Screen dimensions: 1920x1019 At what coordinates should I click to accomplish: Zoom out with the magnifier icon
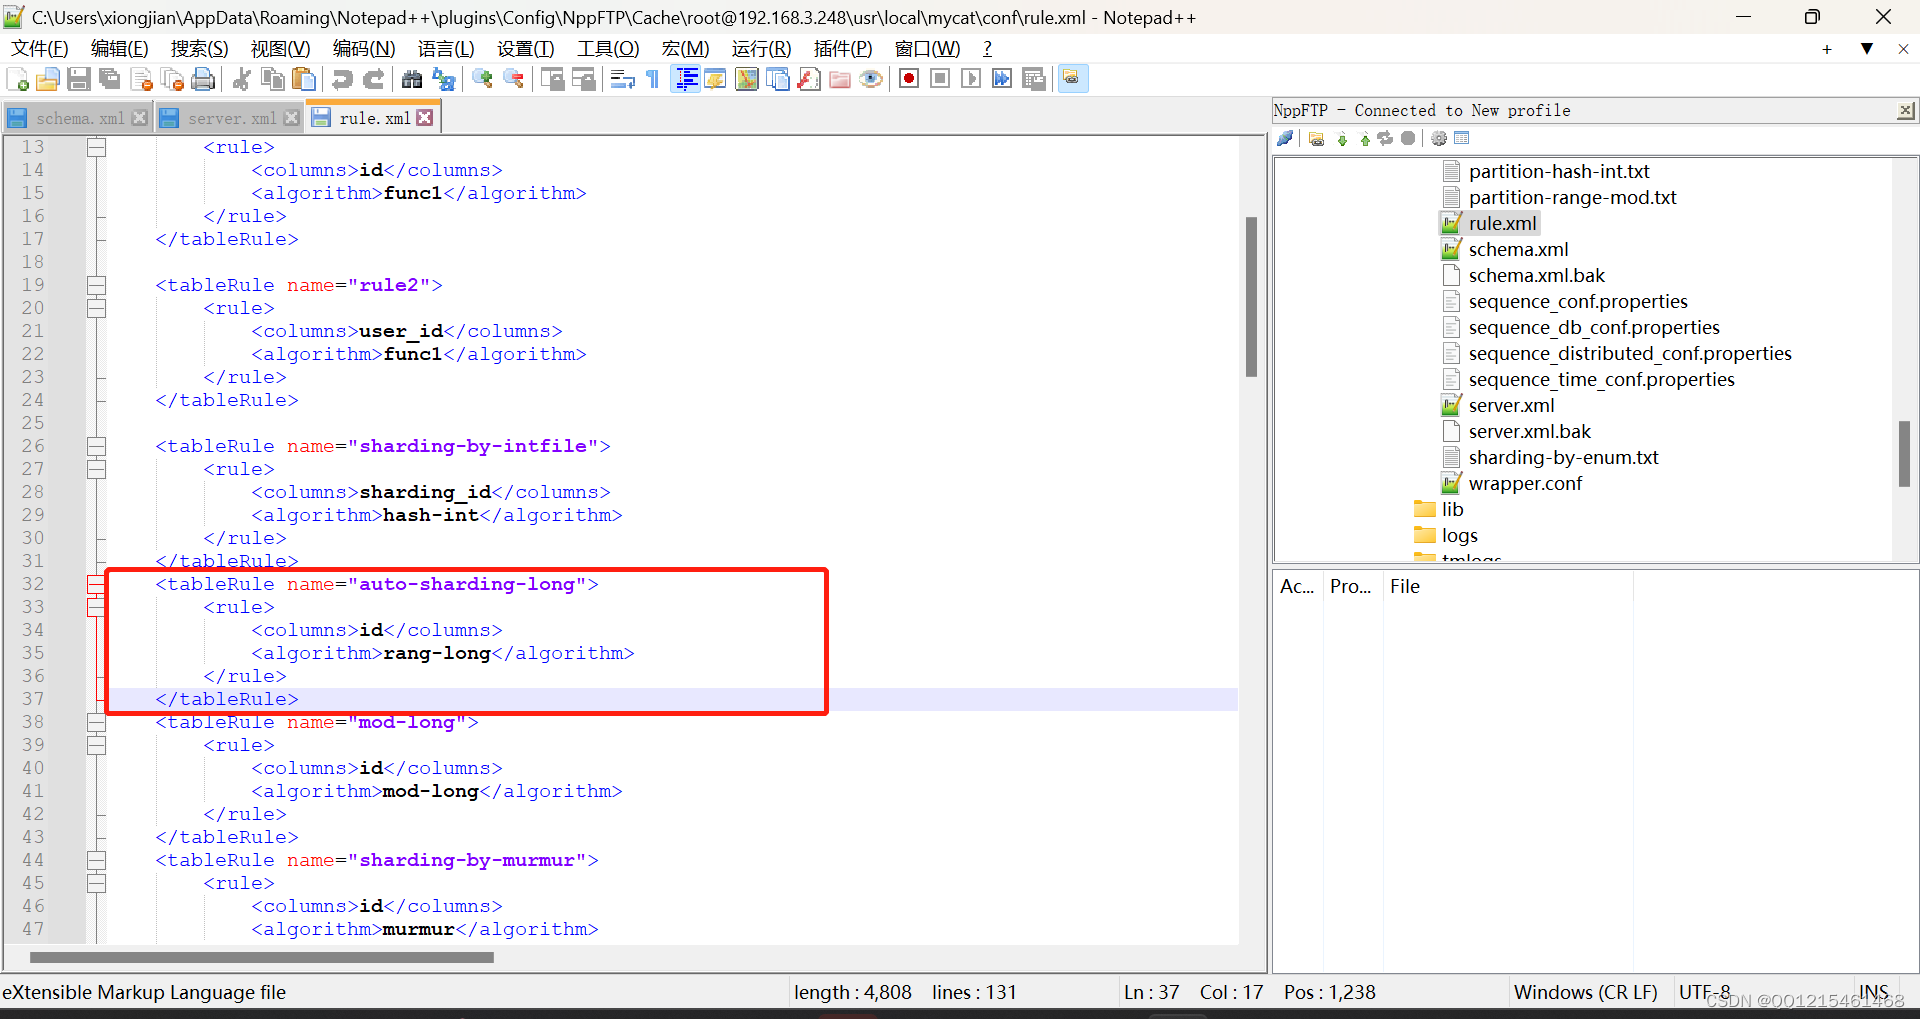pyautogui.click(x=513, y=79)
